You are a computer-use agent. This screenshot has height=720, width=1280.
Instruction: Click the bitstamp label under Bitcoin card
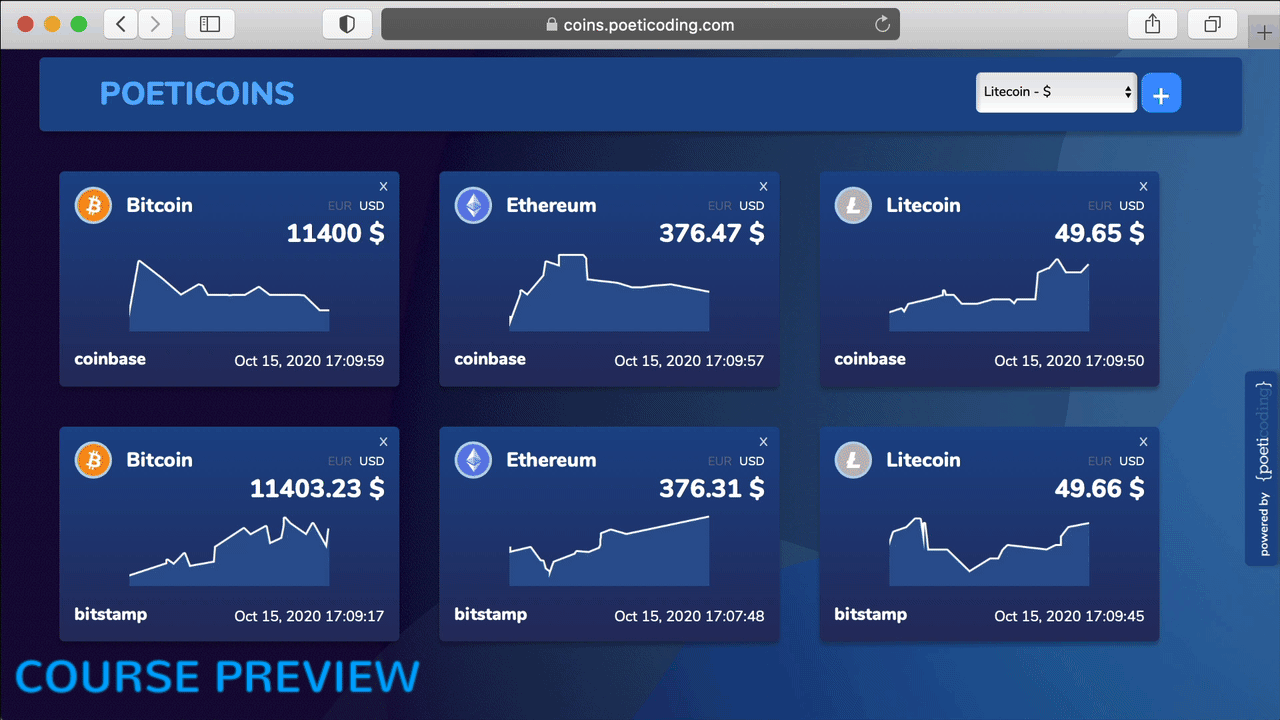coord(111,614)
